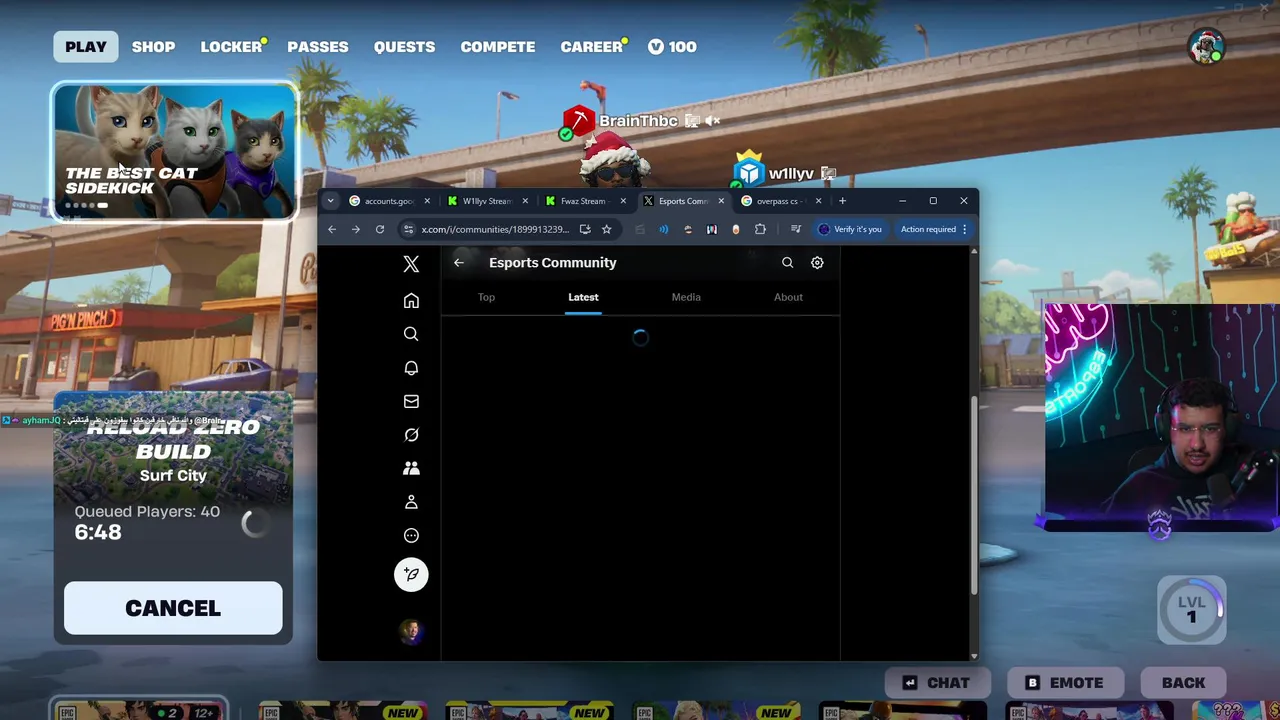The image size is (1280, 720).
Task: Select the Media tab in community
Action: click(686, 297)
